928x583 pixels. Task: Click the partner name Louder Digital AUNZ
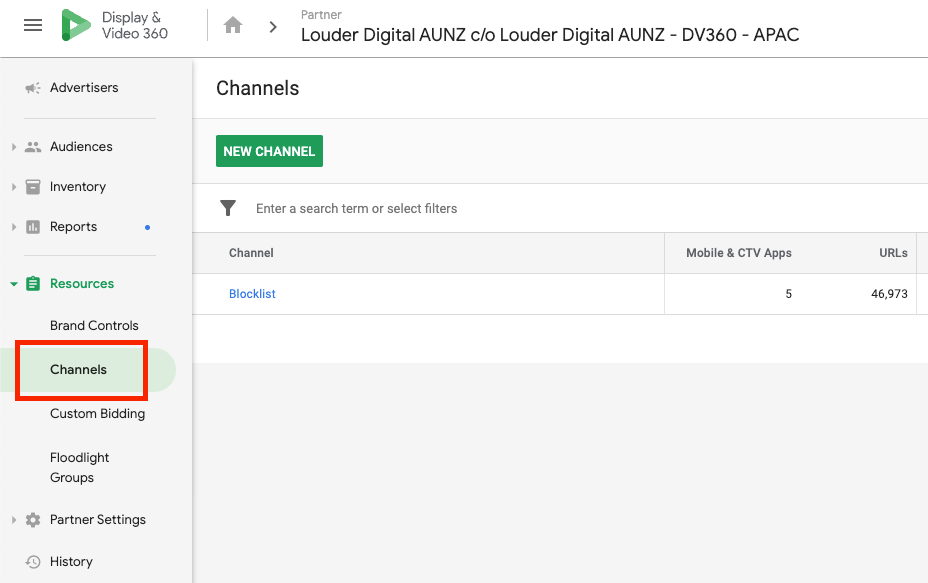coord(550,35)
